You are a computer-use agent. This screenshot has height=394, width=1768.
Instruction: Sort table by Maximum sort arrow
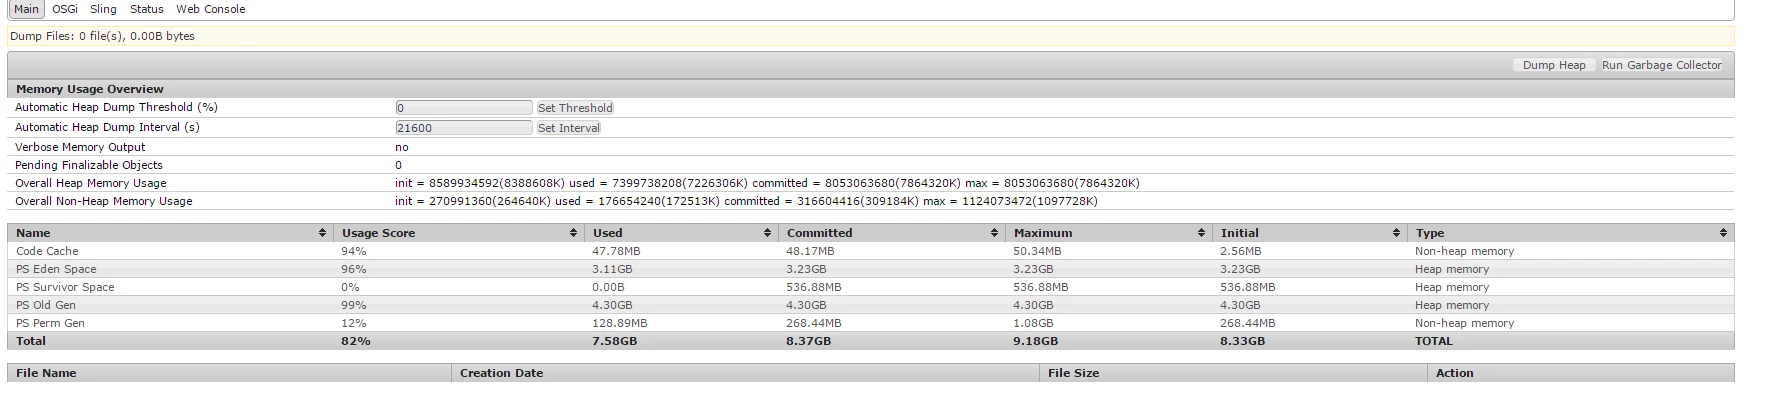point(1201,233)
